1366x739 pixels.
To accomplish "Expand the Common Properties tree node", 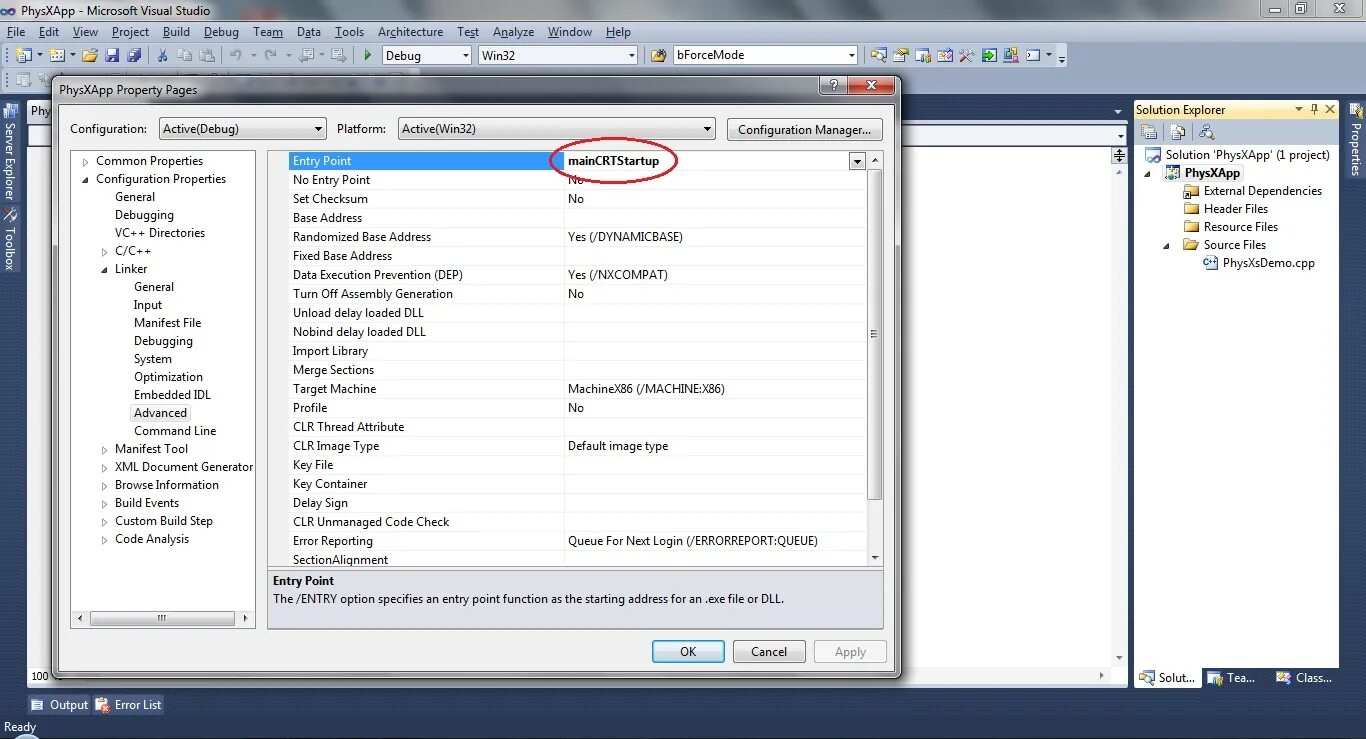I will 86,162.
